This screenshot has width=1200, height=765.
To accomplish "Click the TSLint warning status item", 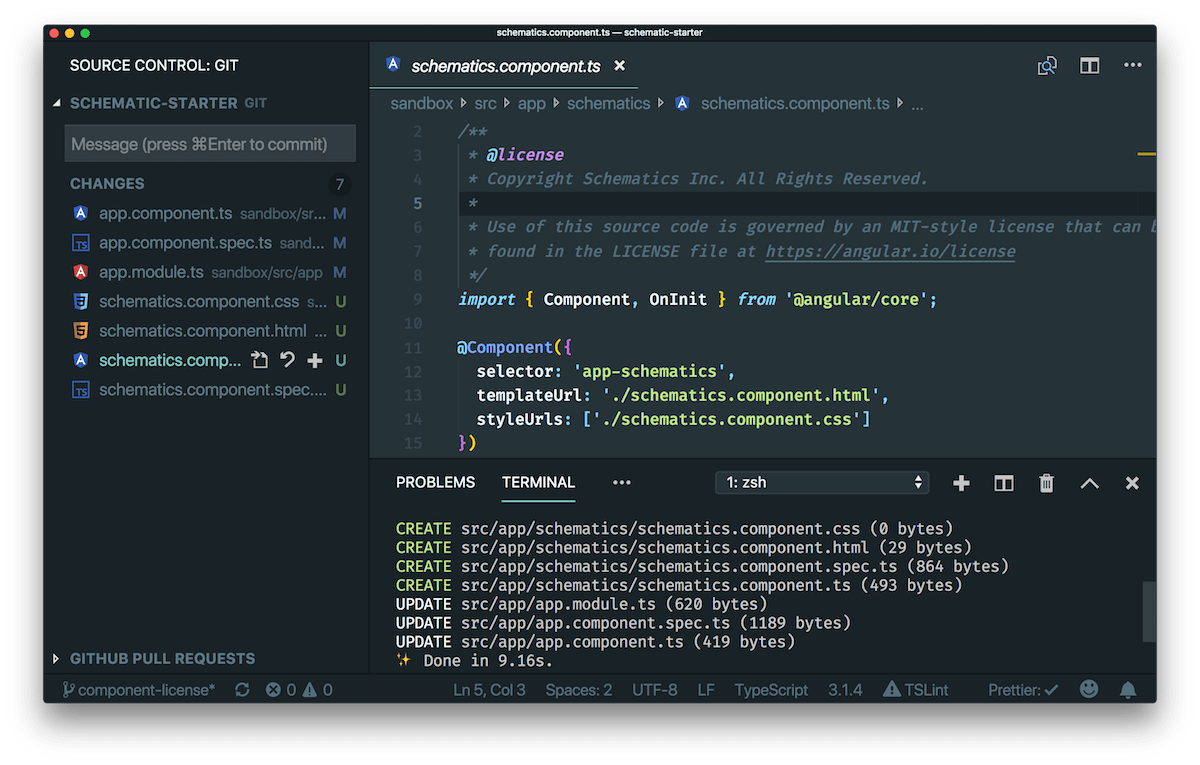I will click(x=916, y=690).
